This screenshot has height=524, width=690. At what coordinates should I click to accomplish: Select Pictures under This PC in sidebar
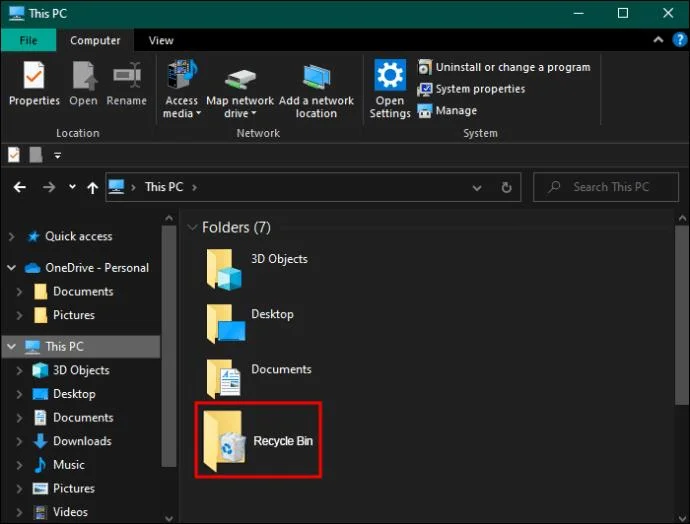point(73,489)
